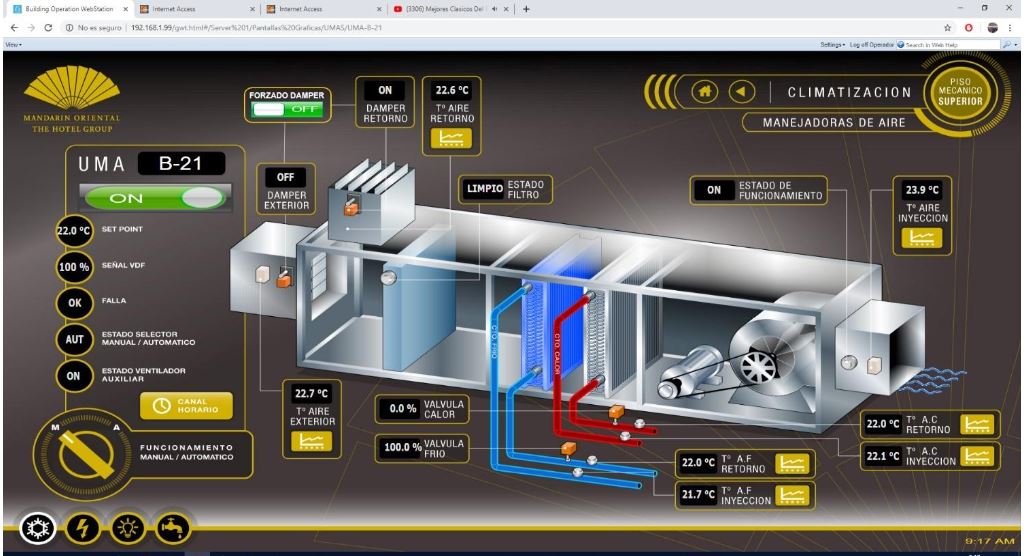This screenshot has width=1027, height=556.
Task: Toggle the Forzado Damper OFF switch
Action: coord(287,110)
